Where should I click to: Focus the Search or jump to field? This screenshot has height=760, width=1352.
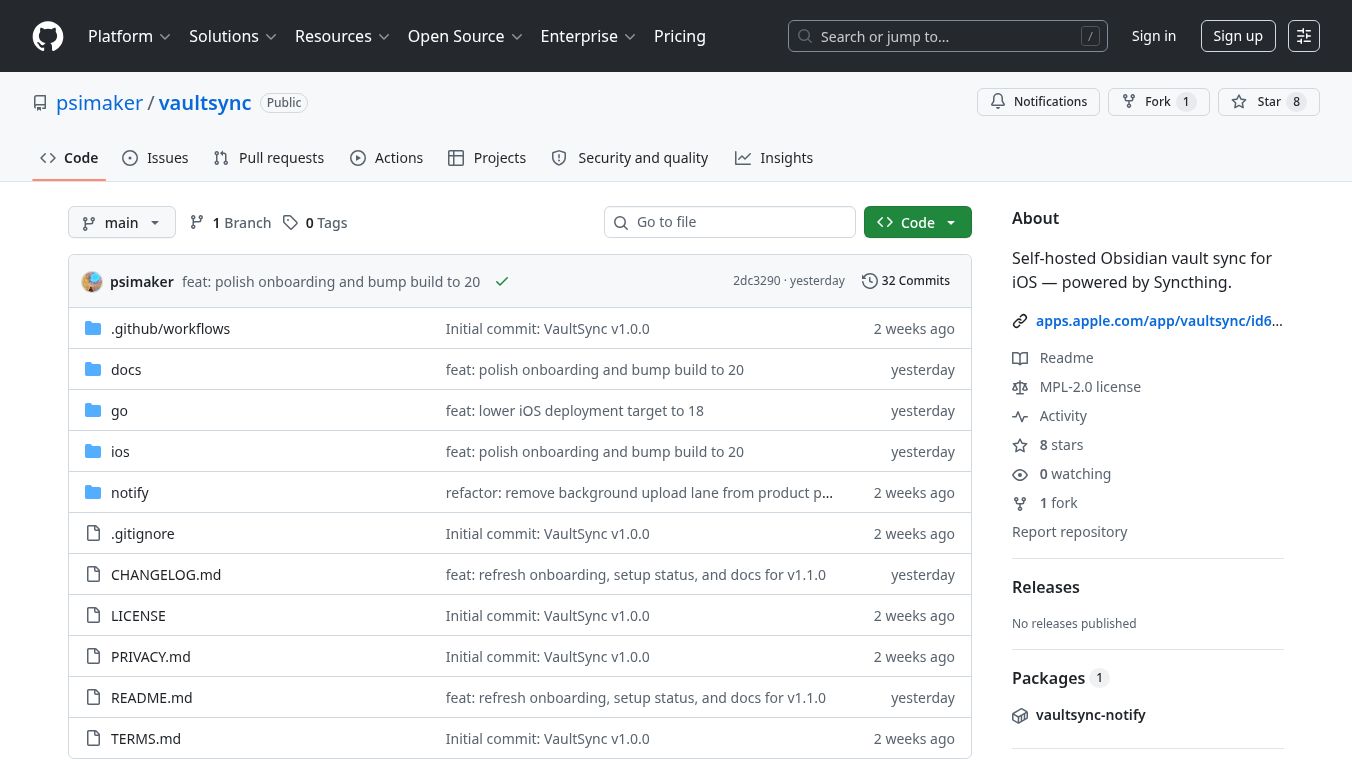948,36
